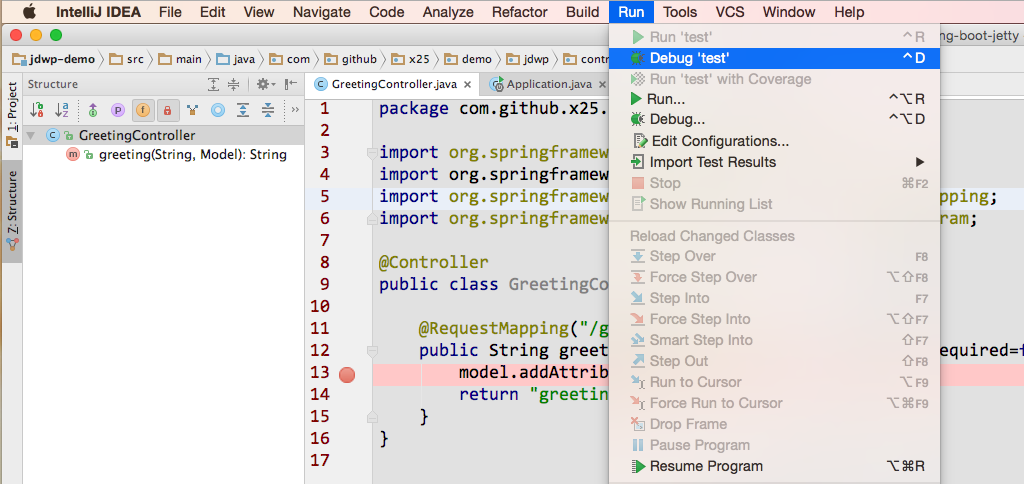Expand Import Test Results submenu arrow

point(920,162)
